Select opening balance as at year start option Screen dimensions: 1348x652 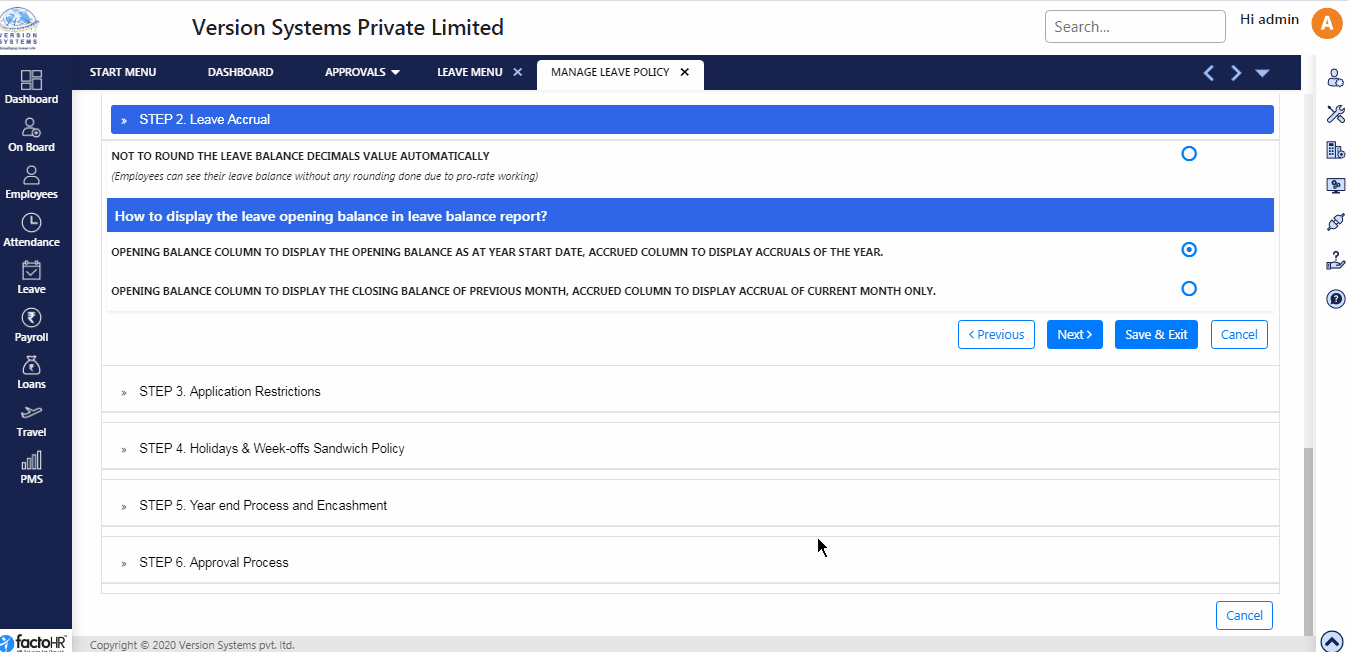[x=1189, y=250]
